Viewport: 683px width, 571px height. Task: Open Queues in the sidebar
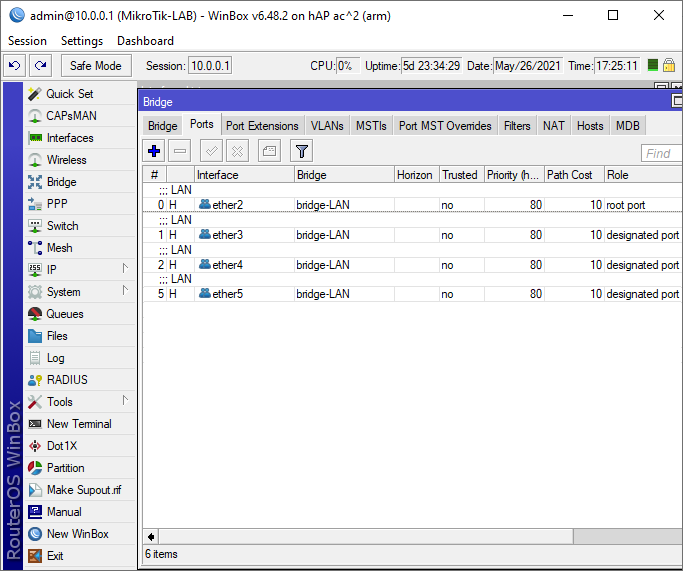[x=80, y=314]
